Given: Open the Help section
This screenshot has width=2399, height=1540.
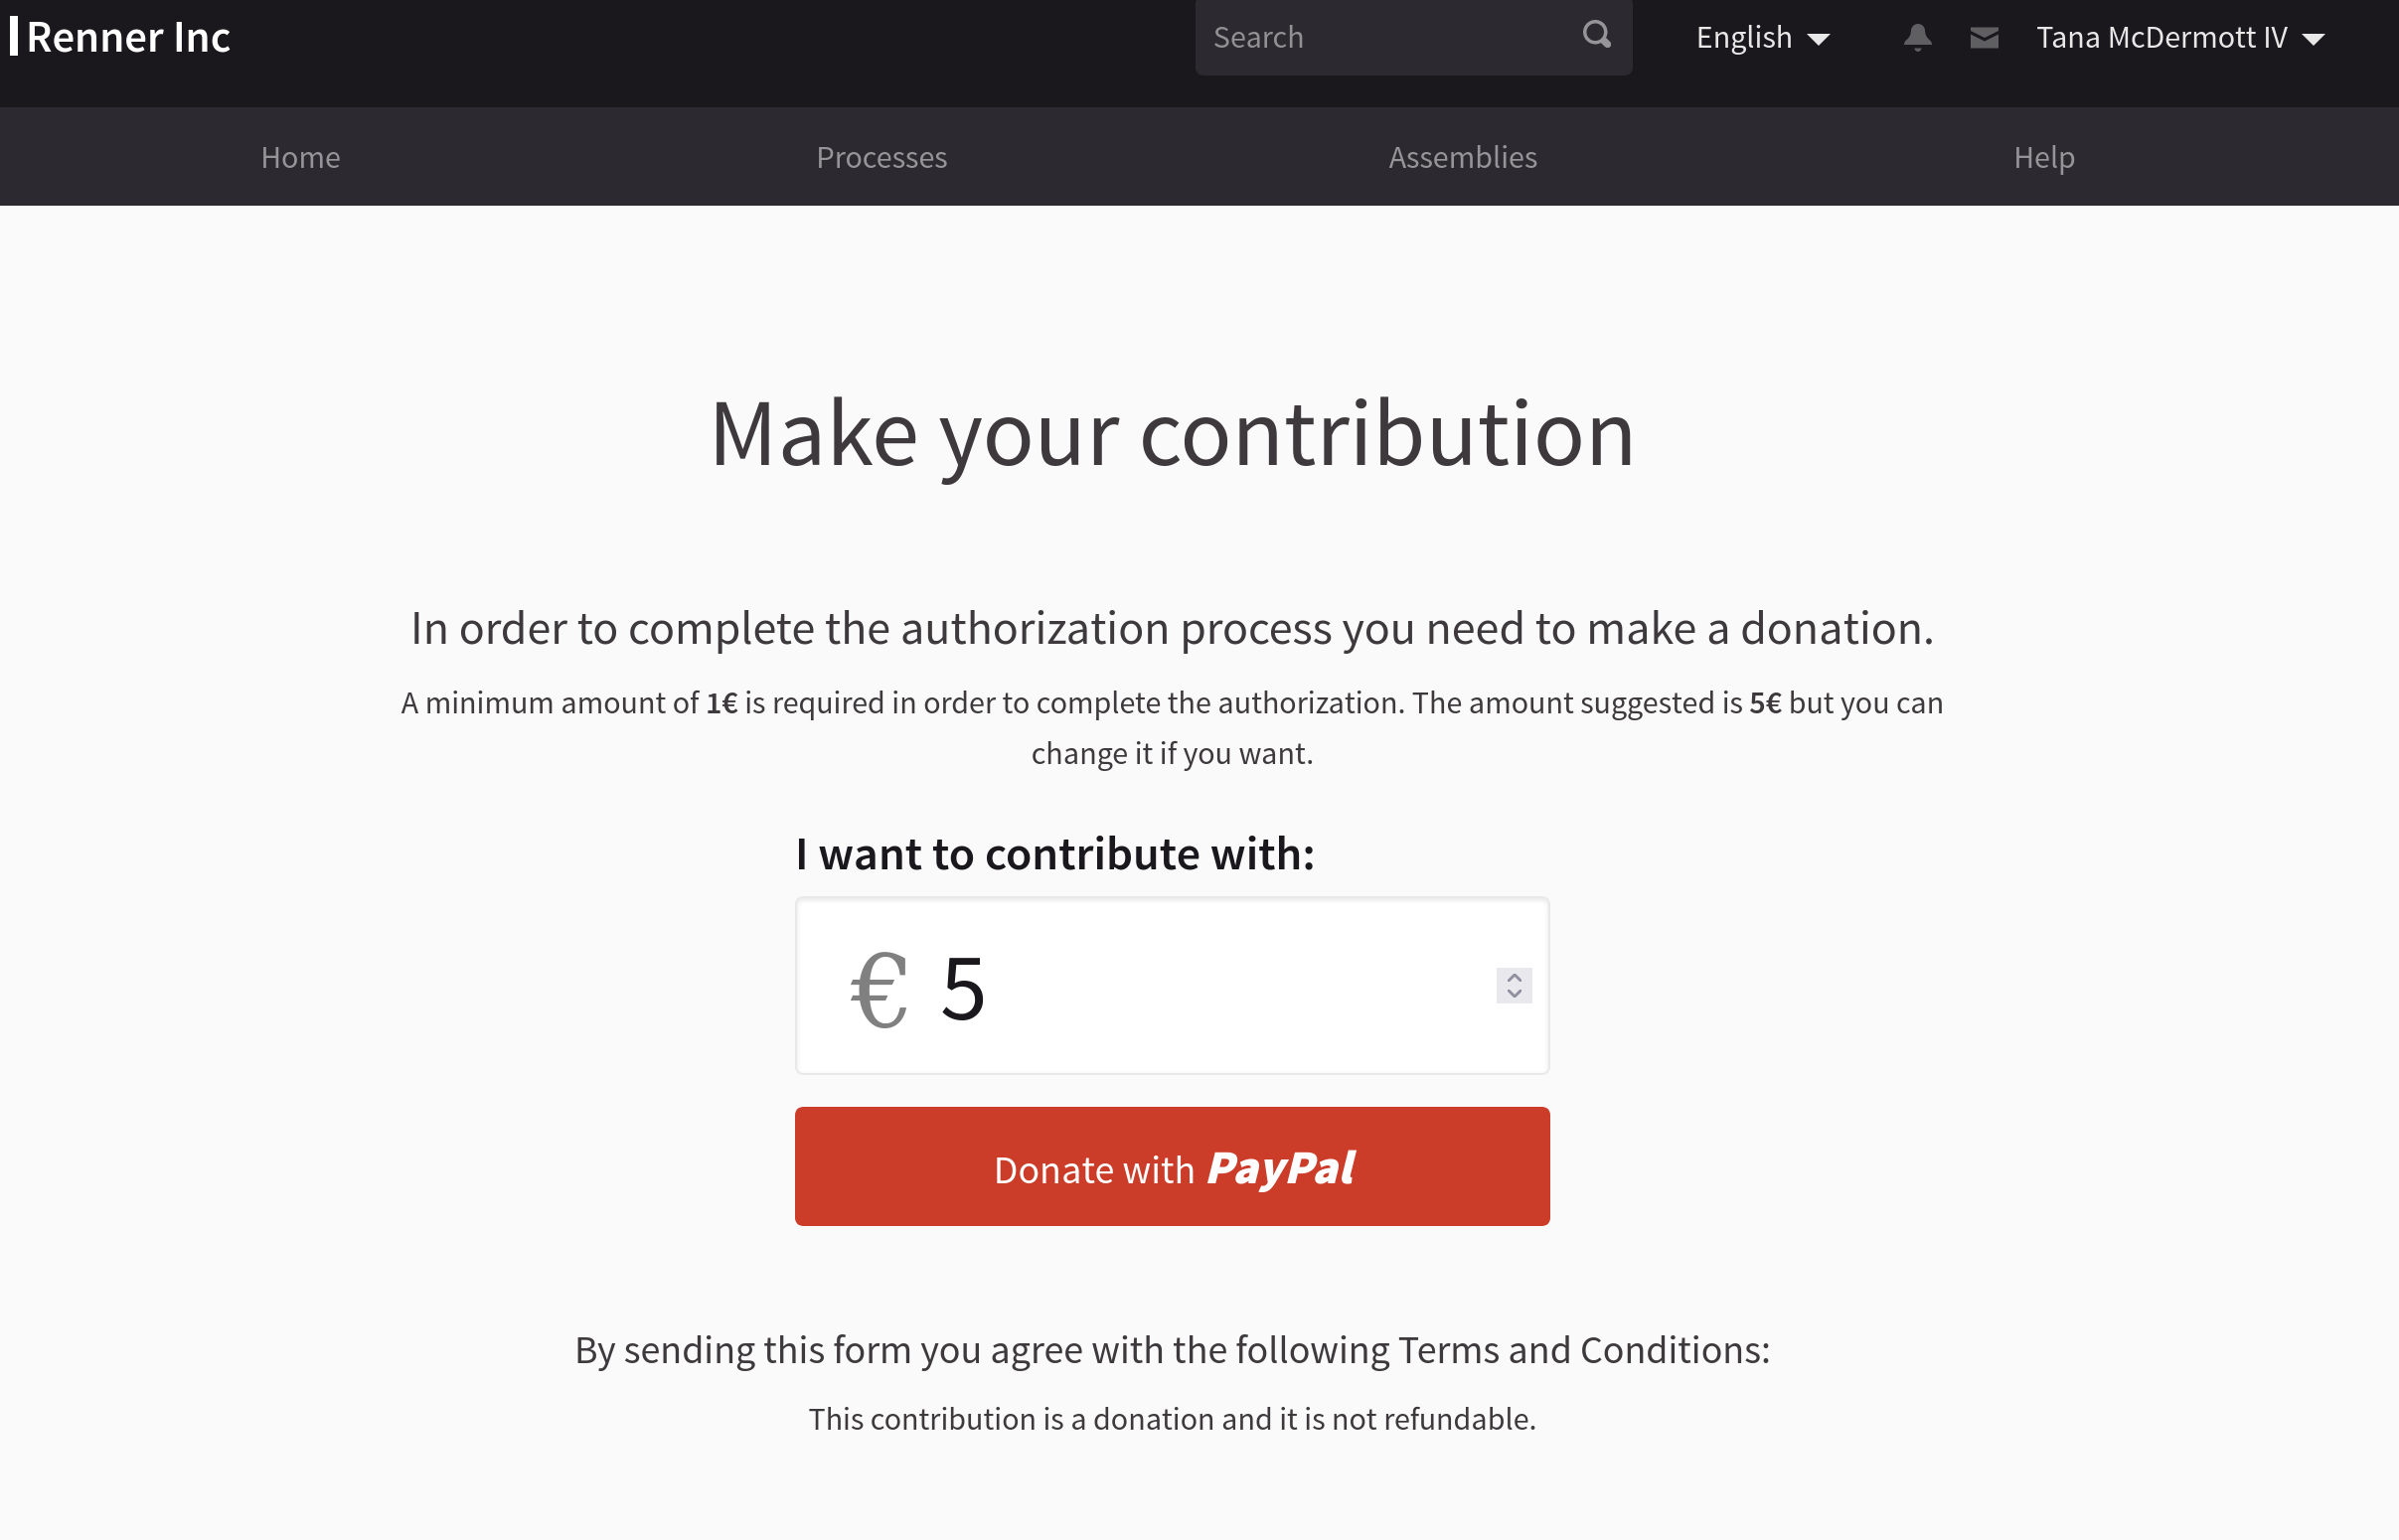Looking at the screenshot, I should tap(2043, 157).
